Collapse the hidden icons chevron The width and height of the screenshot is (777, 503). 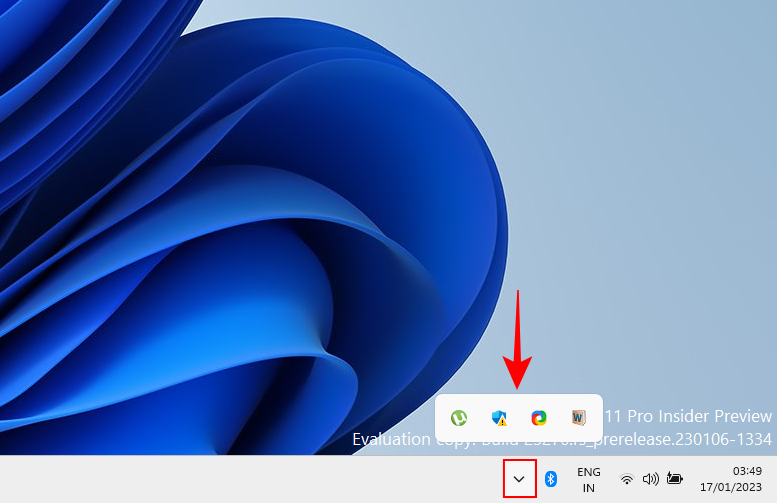[519, 479]
